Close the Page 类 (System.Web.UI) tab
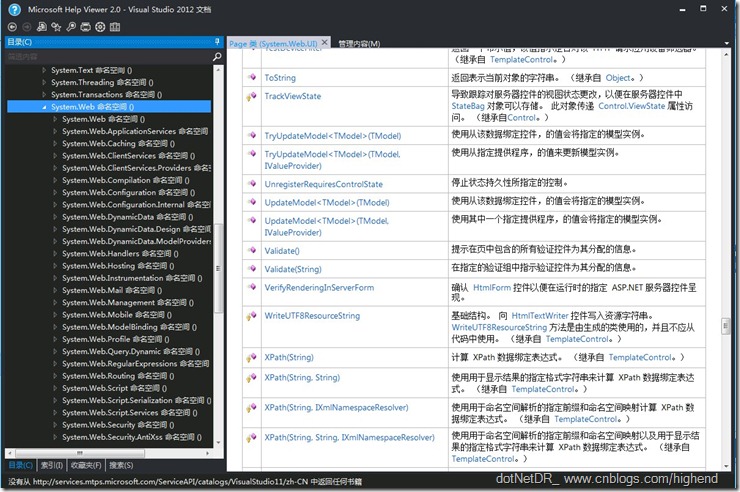This screenshot has height=492, width=740. click(x=325, y=42)
